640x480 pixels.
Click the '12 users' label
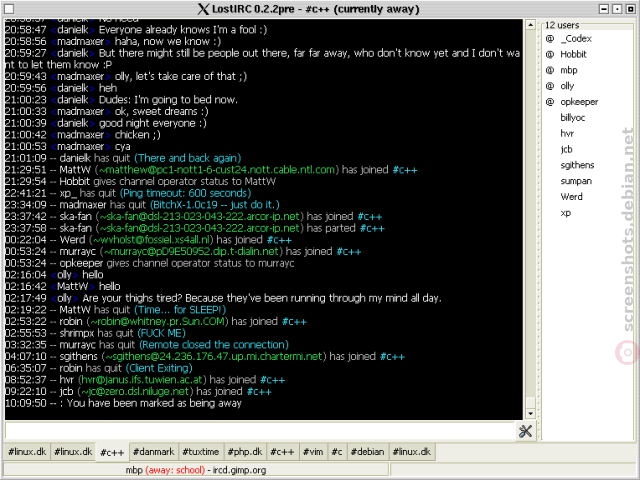562,25
